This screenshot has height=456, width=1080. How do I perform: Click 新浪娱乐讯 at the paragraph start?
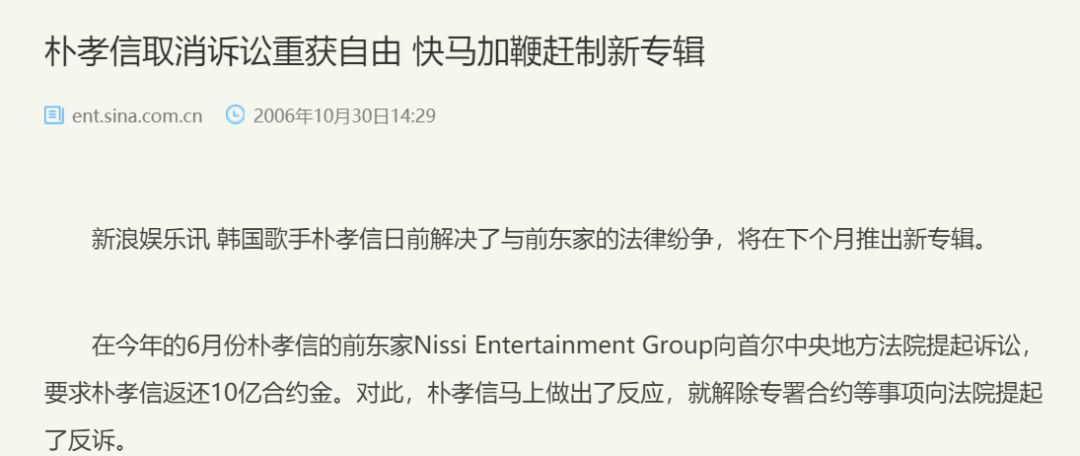150,239
